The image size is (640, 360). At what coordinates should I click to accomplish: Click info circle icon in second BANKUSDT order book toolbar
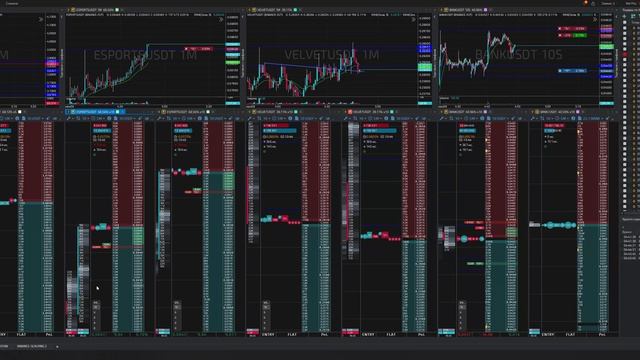[573, 118]
